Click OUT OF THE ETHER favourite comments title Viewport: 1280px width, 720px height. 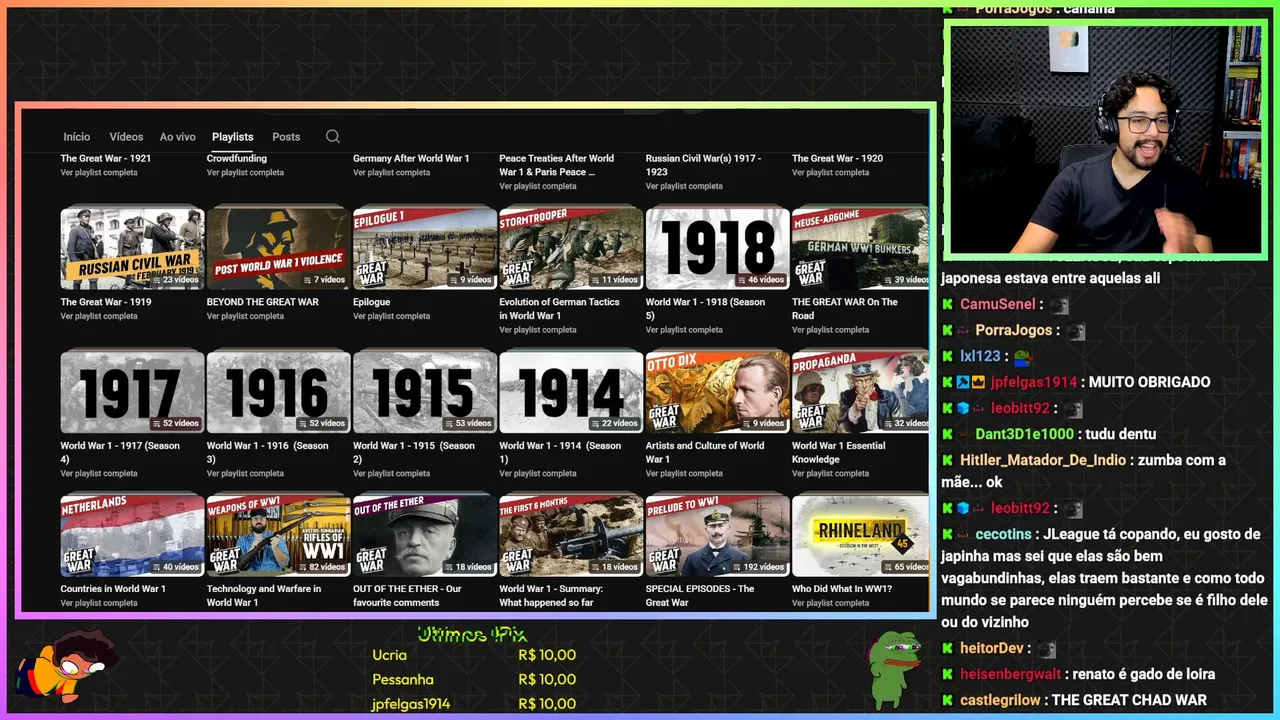[x=407, y=596]
